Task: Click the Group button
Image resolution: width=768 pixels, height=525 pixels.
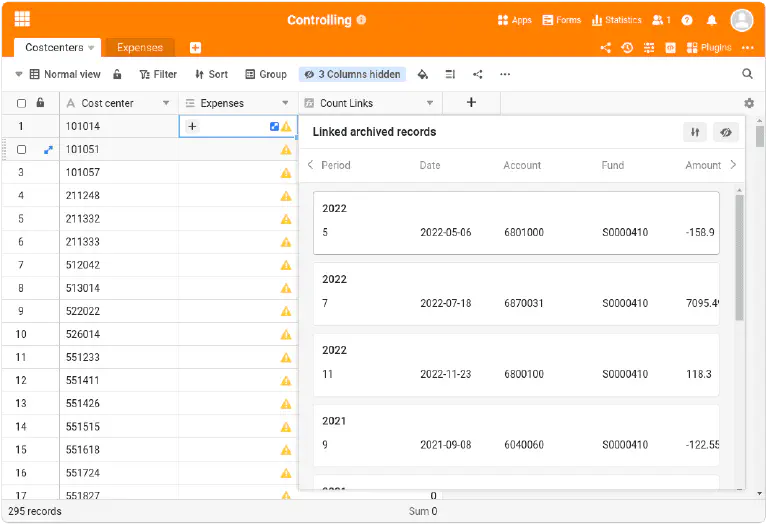Action: 266,74
